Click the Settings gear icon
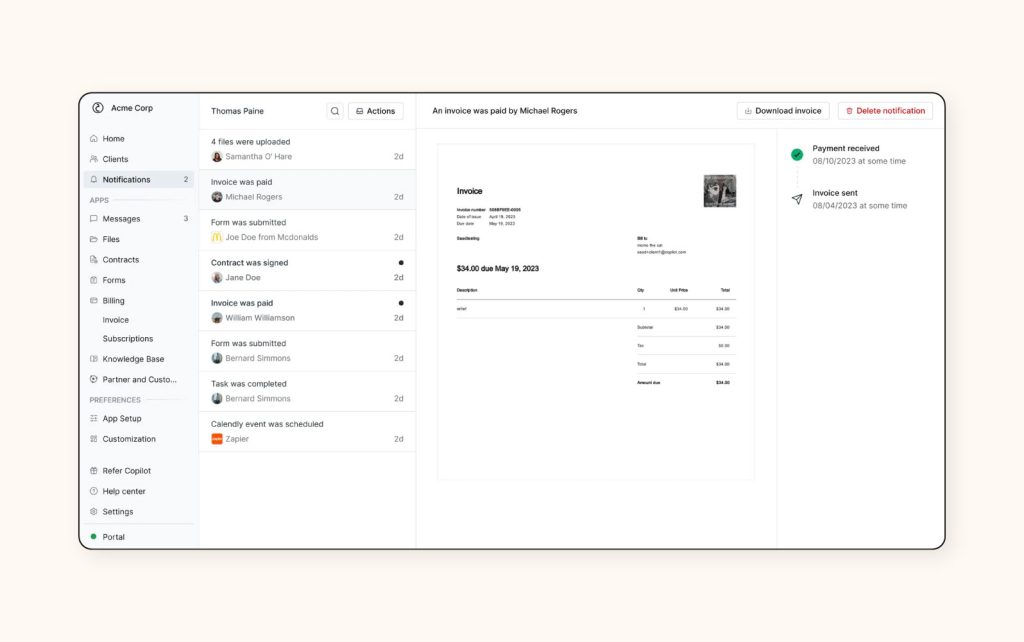The image size is (1024, 642). (x=94, y=511)
